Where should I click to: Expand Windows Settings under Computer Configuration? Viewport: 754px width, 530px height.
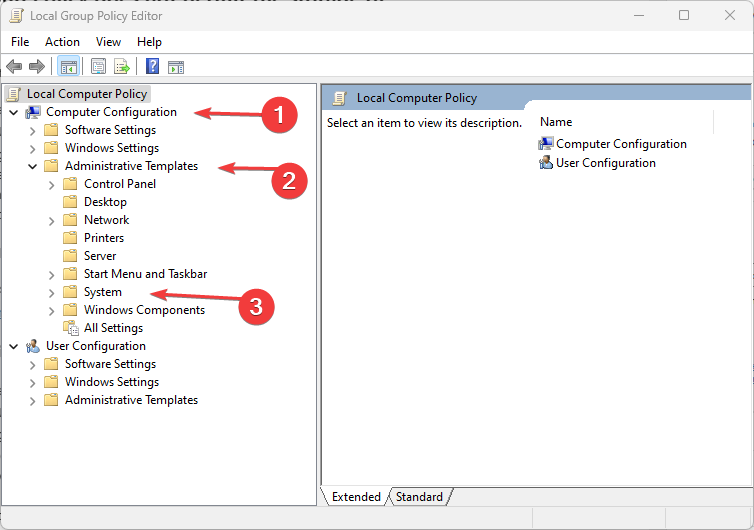click(32, 149)
